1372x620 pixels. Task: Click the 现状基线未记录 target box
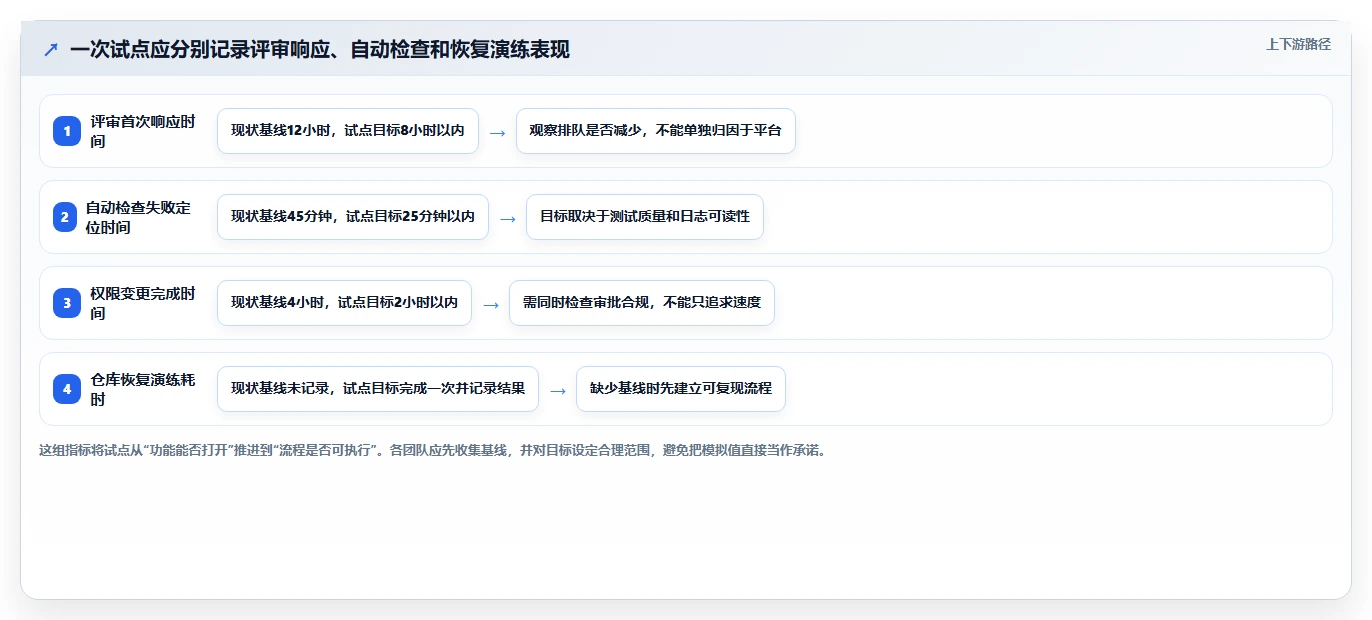[378, 389]
